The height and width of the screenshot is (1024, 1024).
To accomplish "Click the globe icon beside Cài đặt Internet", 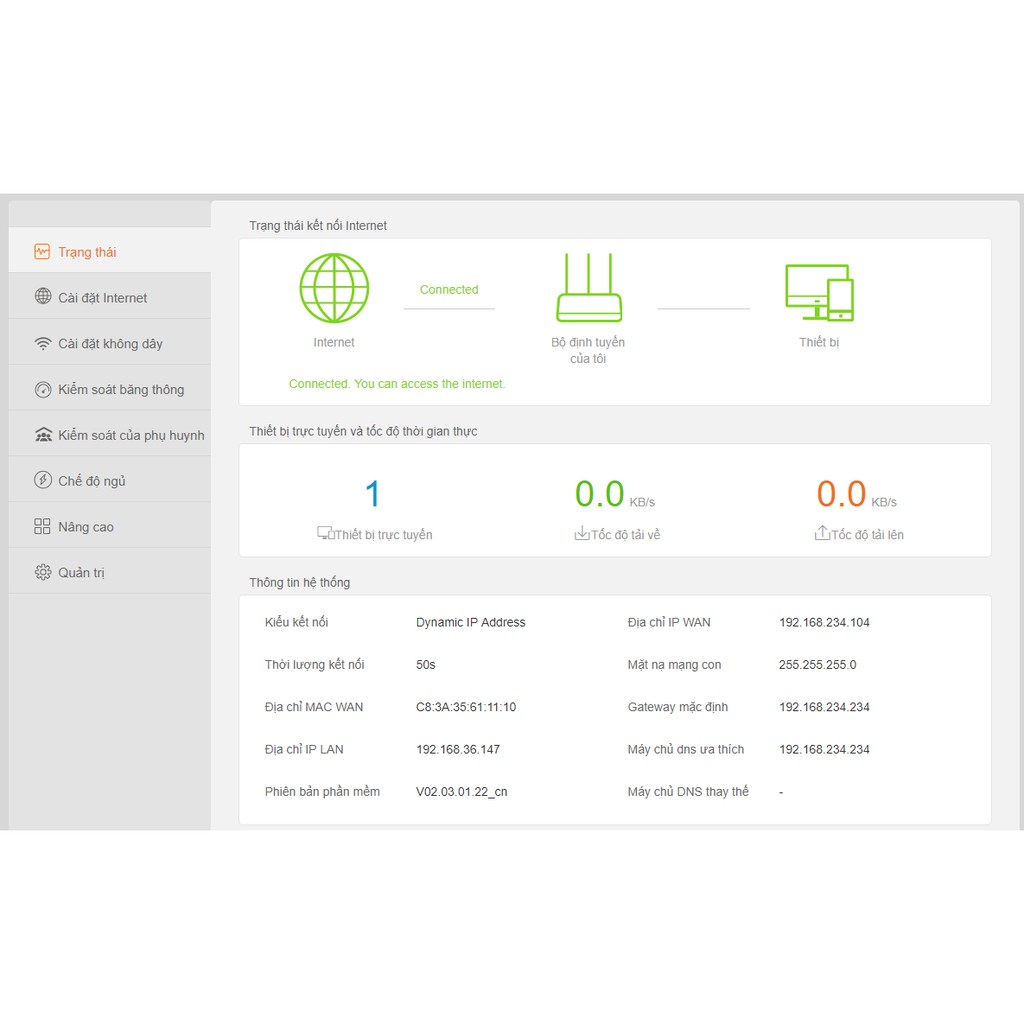I will (x=43, y=297).
